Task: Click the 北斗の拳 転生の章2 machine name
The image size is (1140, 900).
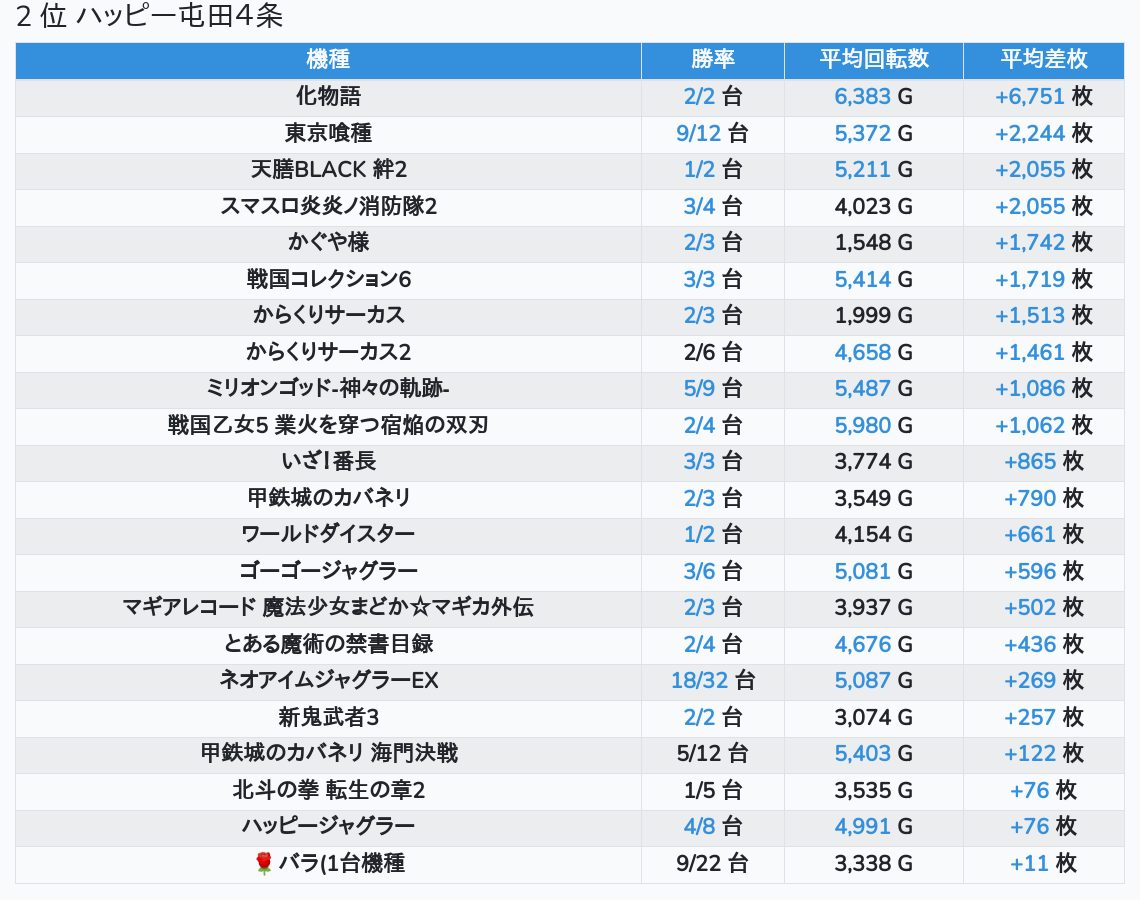Action: pyautogui.click(x=328, y=790)
